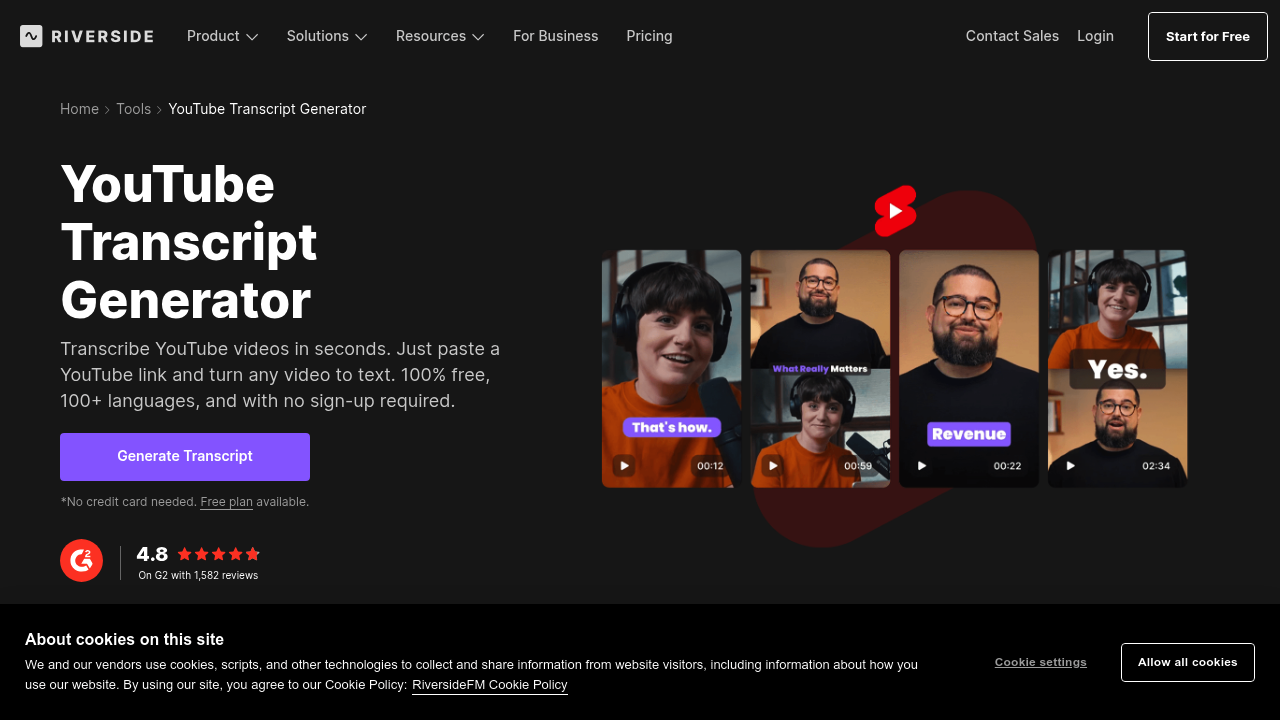
Task: Click the five-star rating icons
Action: click(x=219, y=554)
